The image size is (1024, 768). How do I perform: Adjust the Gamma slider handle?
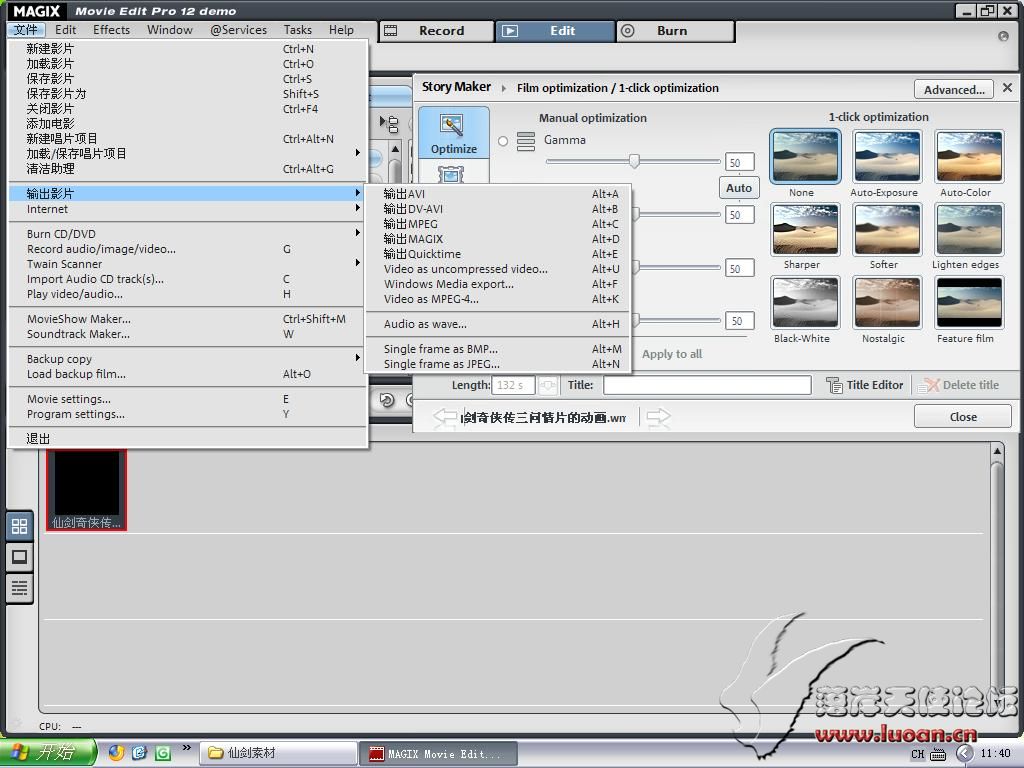click(x=633, y=161)
